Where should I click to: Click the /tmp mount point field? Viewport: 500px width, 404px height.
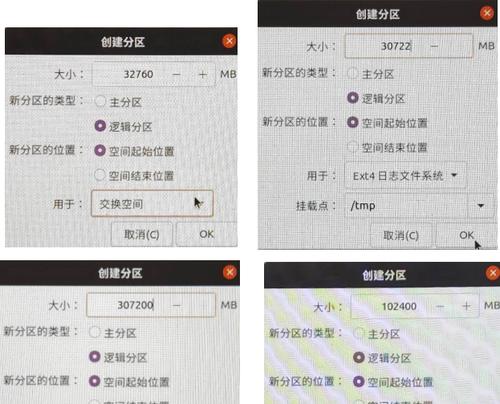[x=406, y=206]
